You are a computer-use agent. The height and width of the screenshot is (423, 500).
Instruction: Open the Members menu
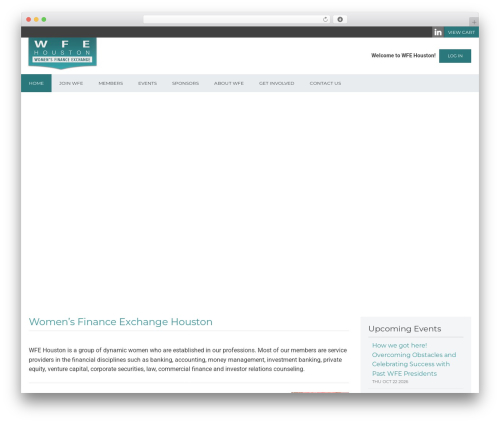point(111,83)
